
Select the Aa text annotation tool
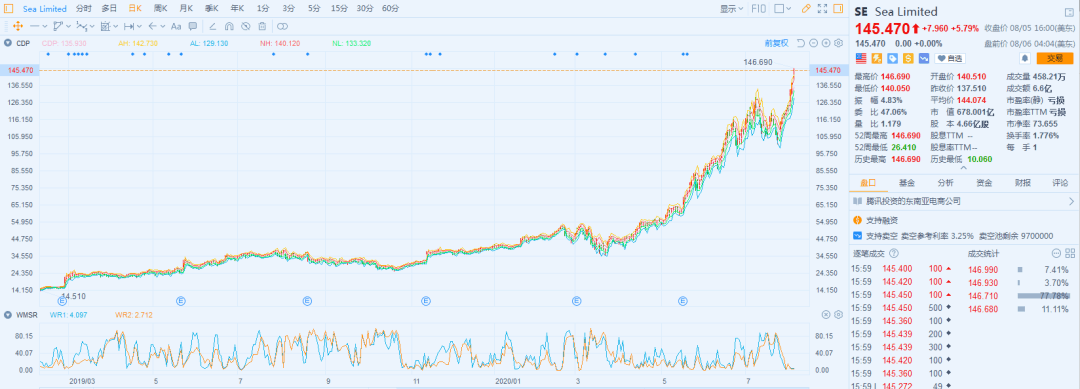176,26
